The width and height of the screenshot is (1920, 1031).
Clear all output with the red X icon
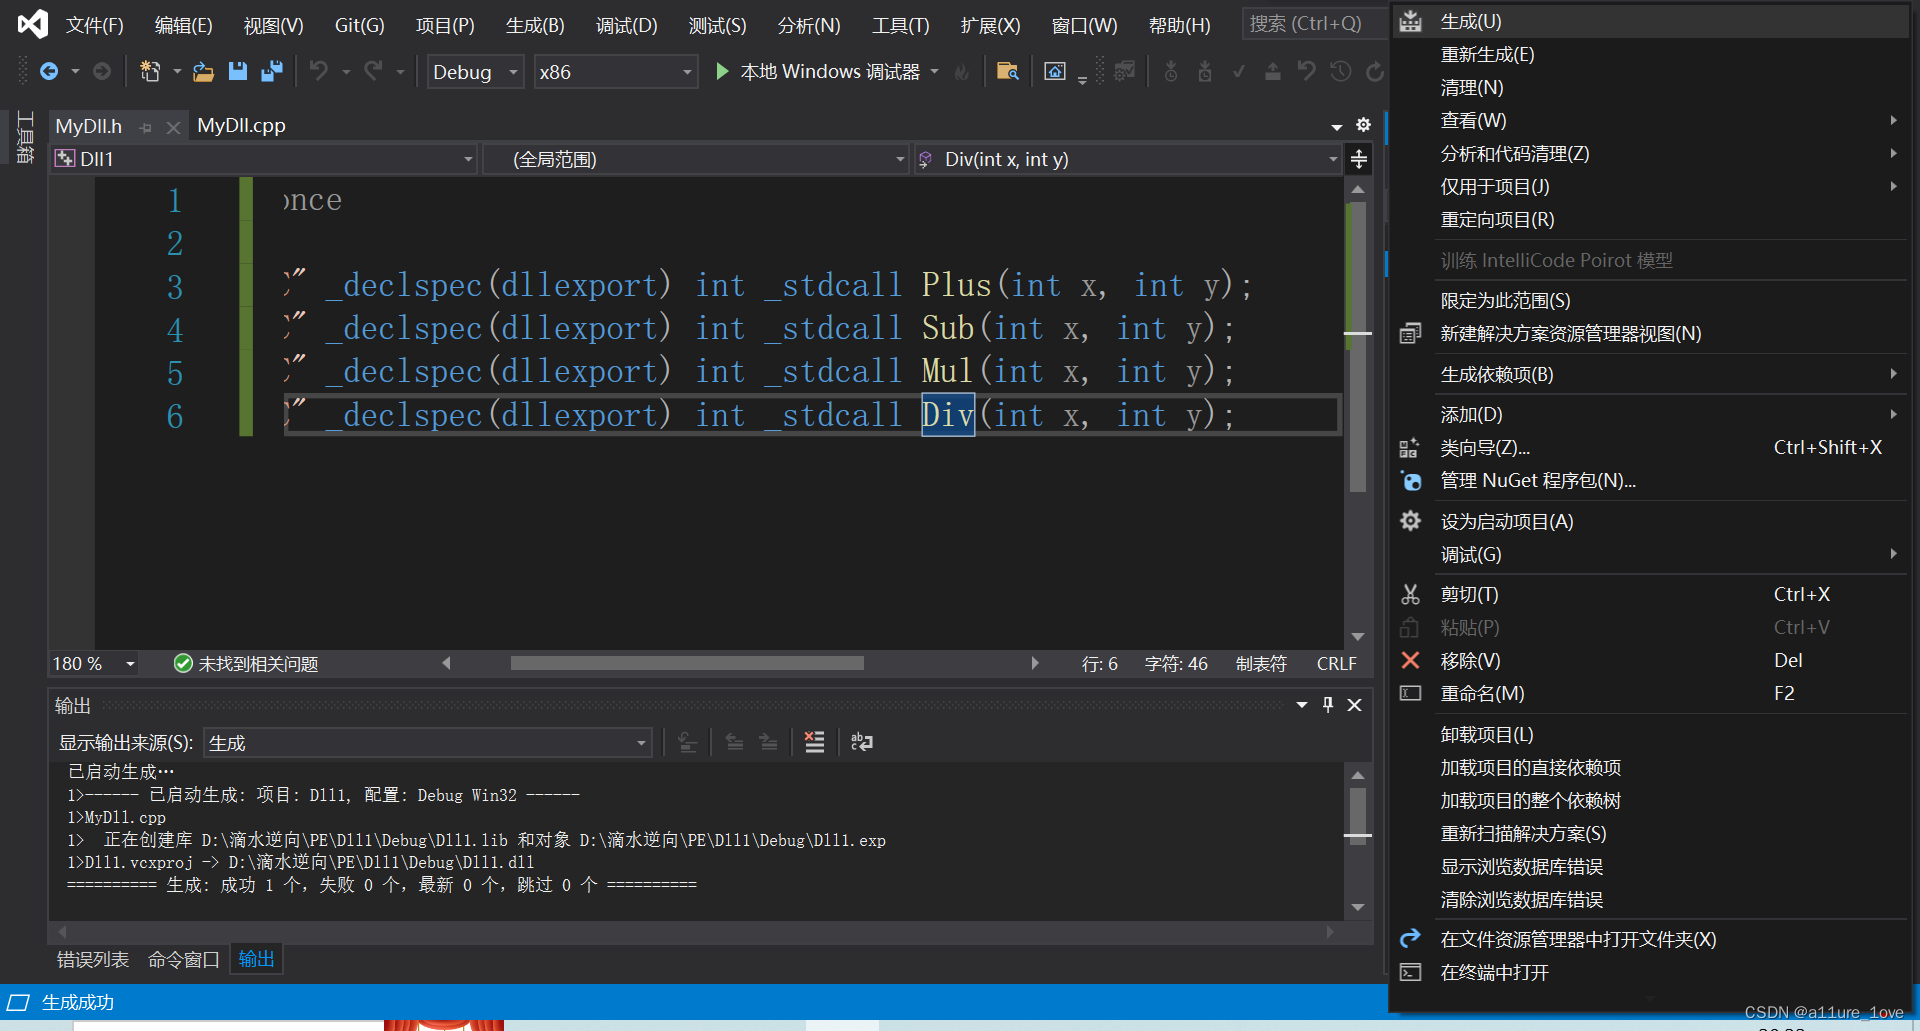(815, 742)
